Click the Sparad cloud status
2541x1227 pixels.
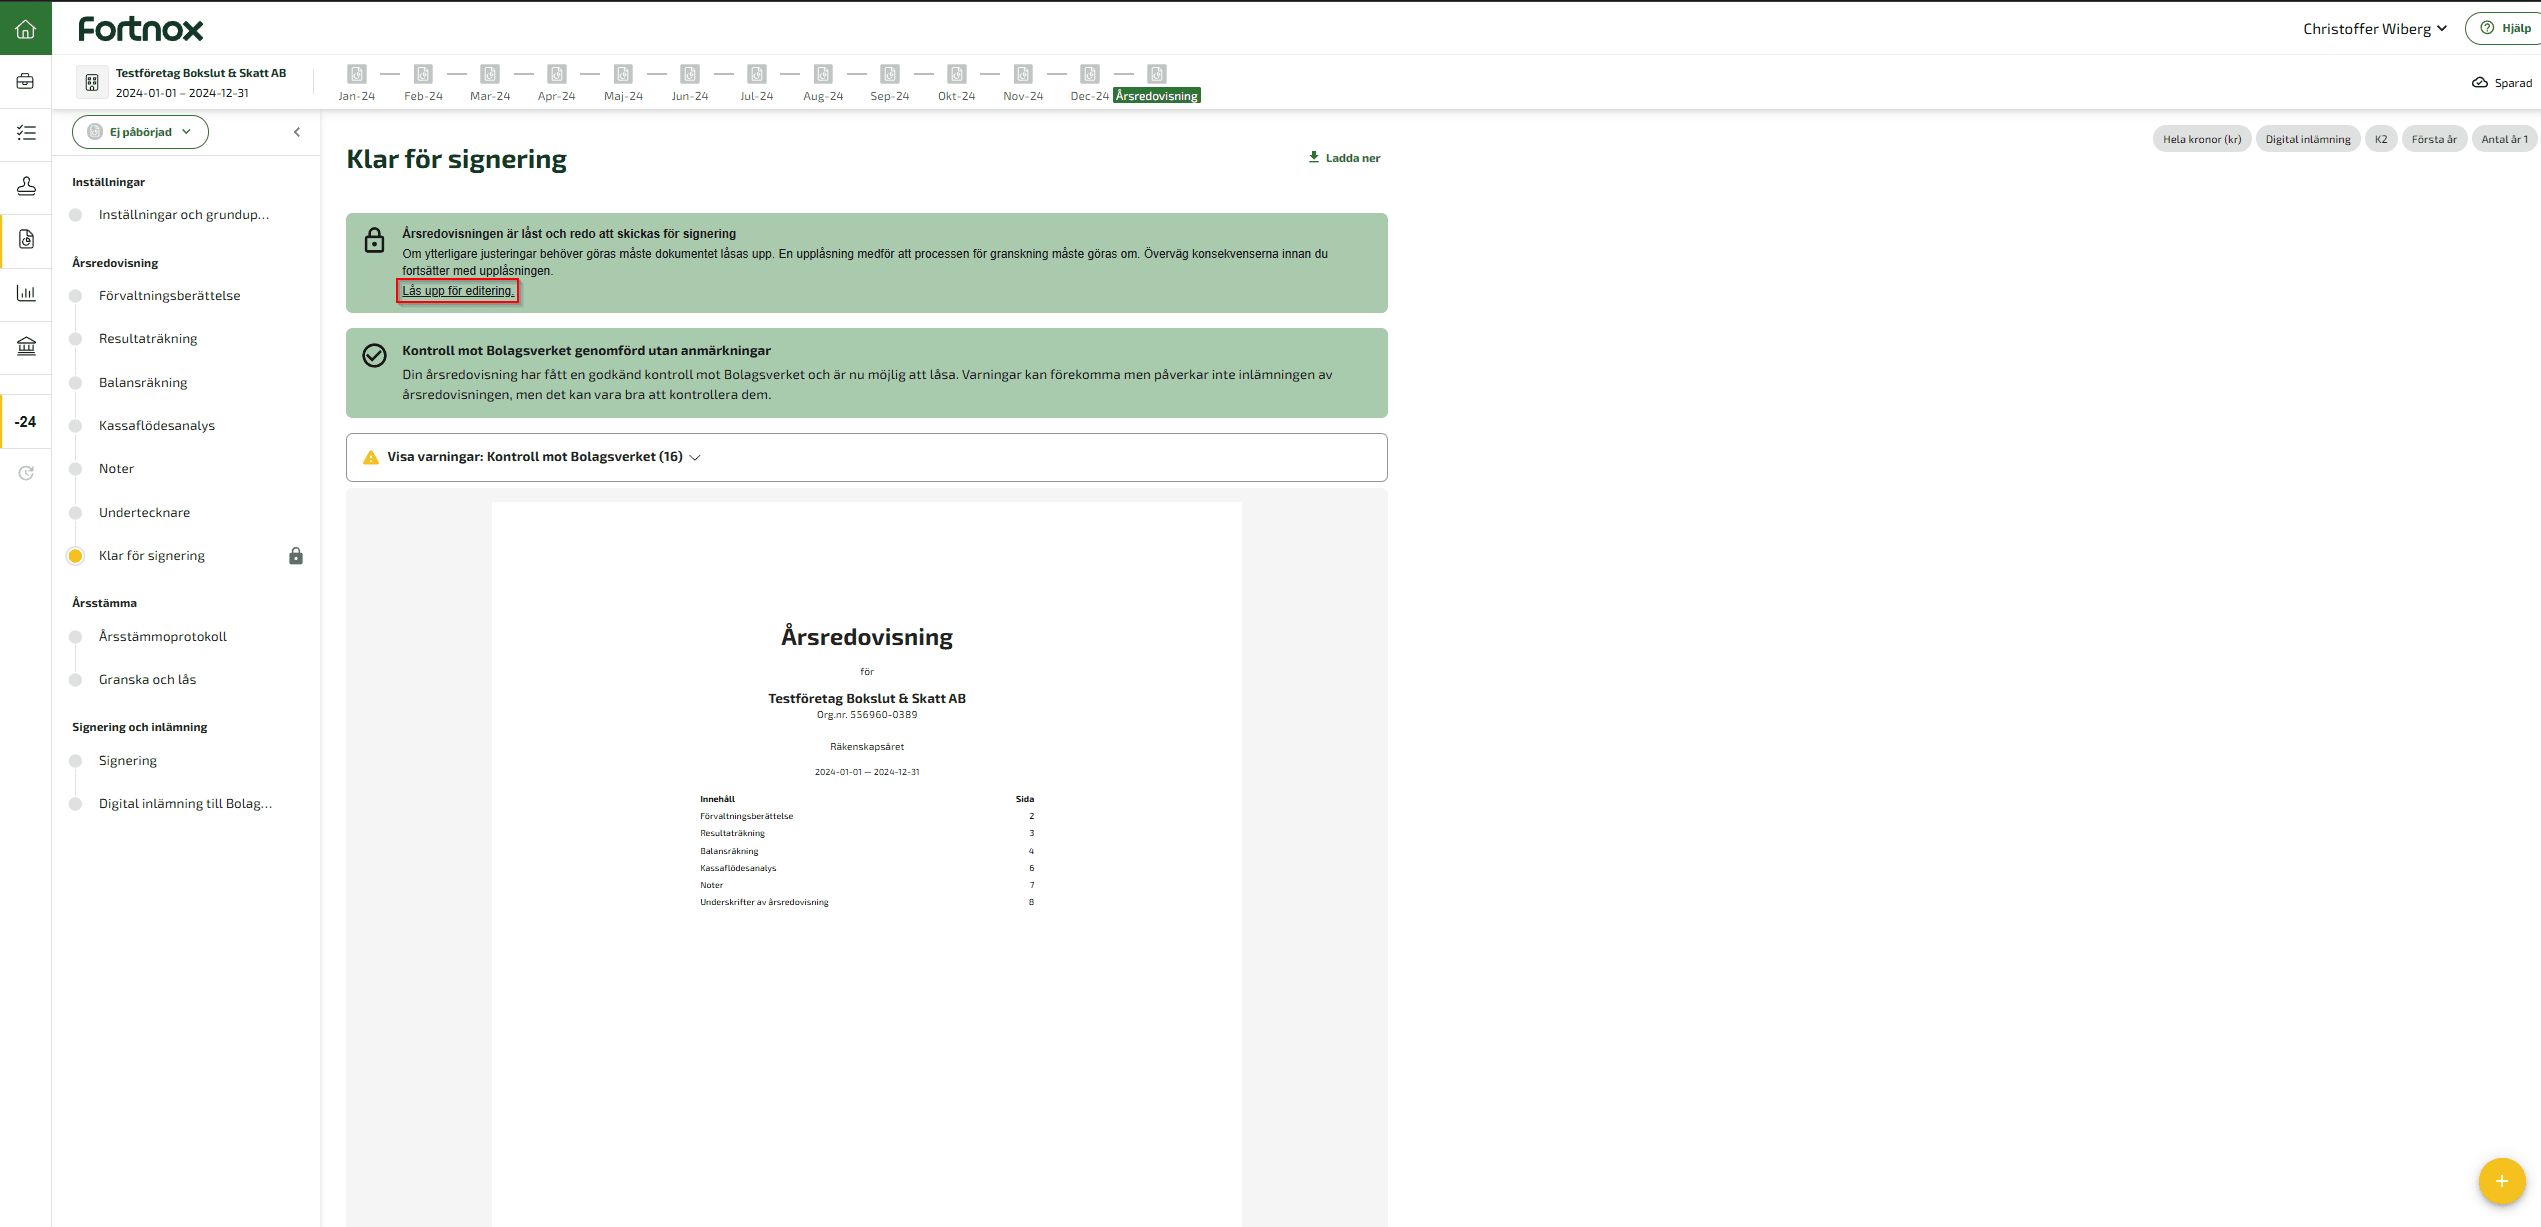point(2502,83)
